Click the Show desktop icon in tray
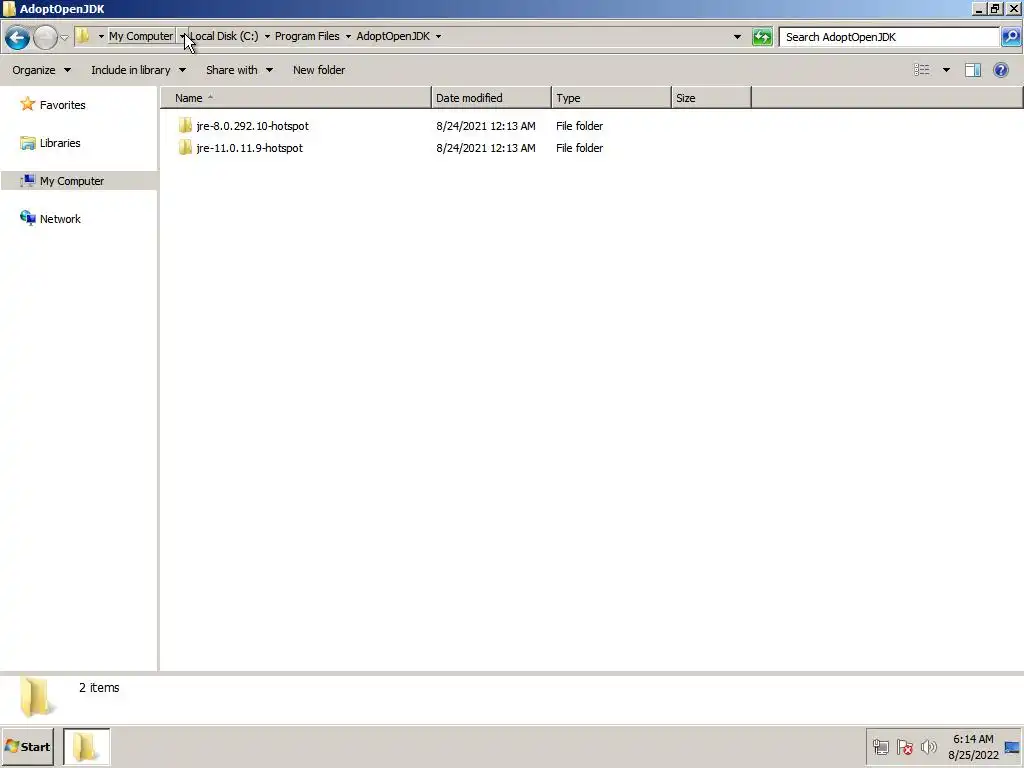Screen dimensions: 1024x768 (x=1012, y=748)
